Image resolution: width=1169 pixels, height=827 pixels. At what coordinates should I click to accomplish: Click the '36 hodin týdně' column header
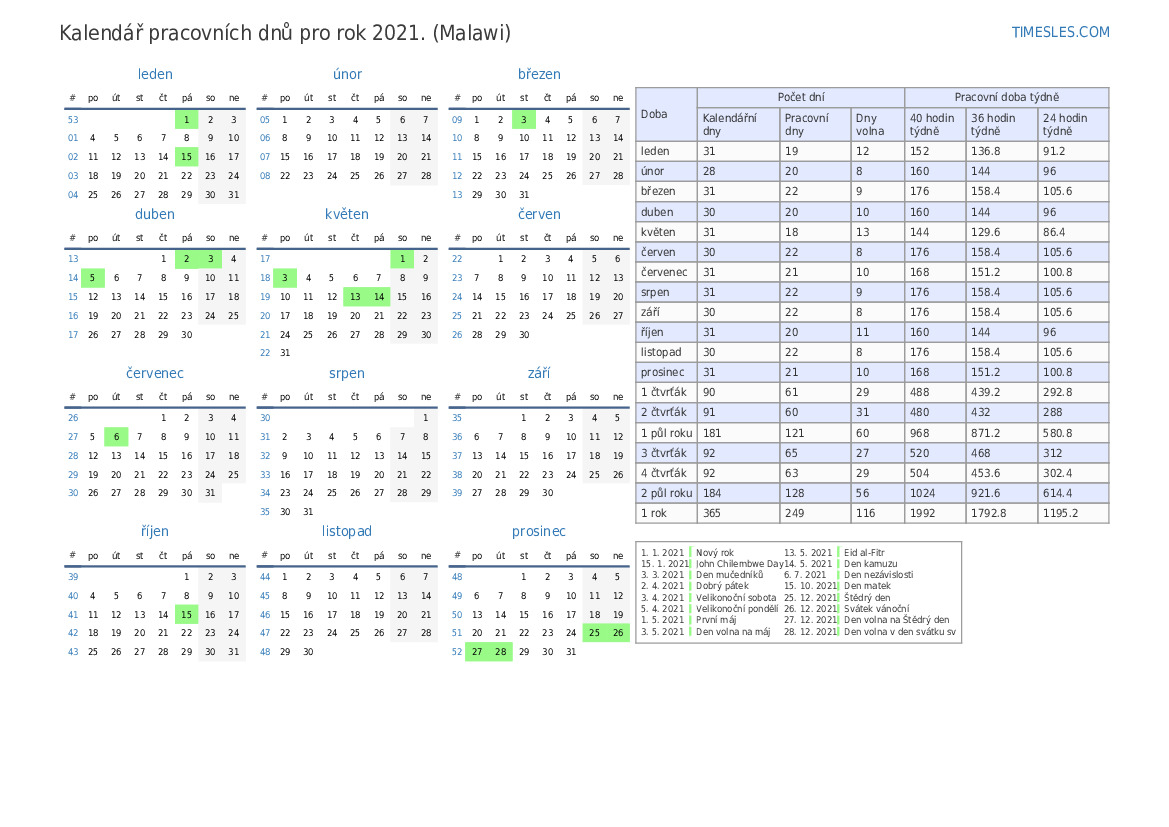[x=1002, y=124]
